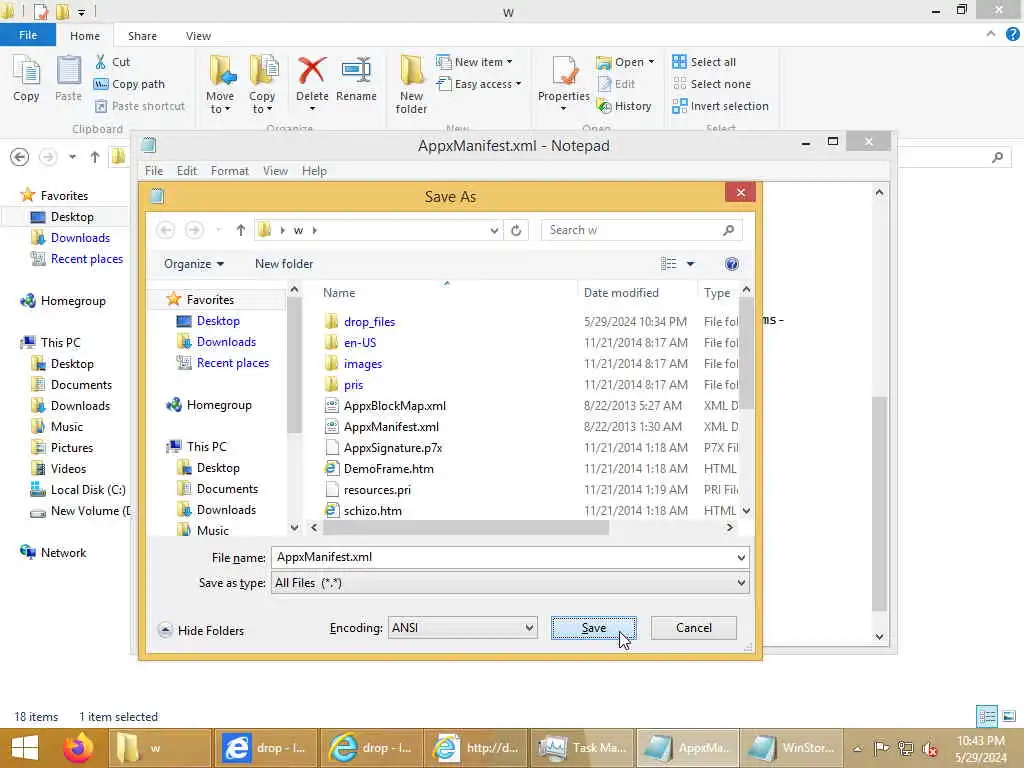Switch to Task Manager in the taskbar
The height and width of the screenshot is (768, 1024).
(583, 748)
